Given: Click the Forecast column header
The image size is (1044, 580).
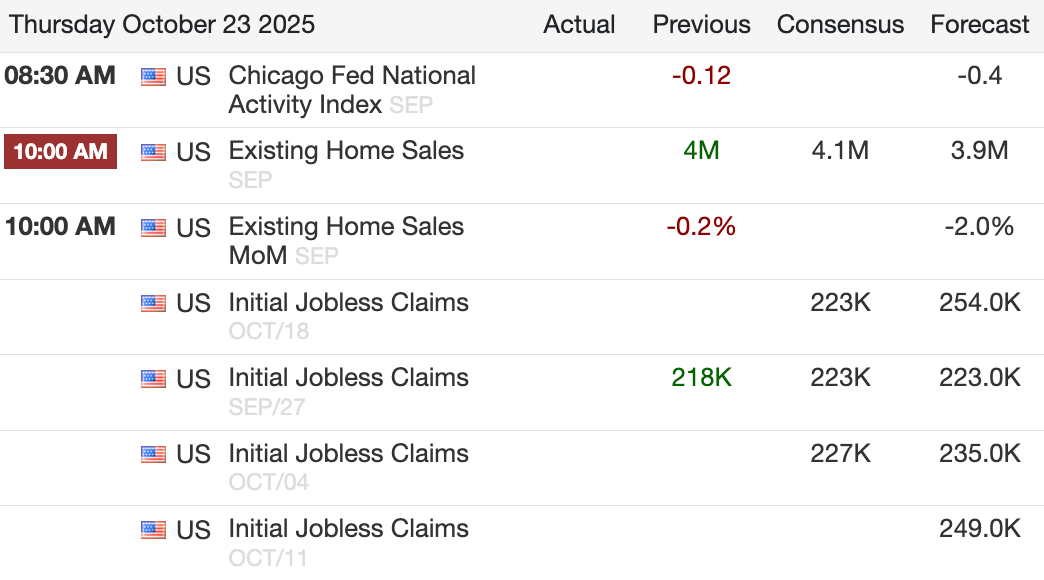Looking at the screenshot, I should coord(979,25).
